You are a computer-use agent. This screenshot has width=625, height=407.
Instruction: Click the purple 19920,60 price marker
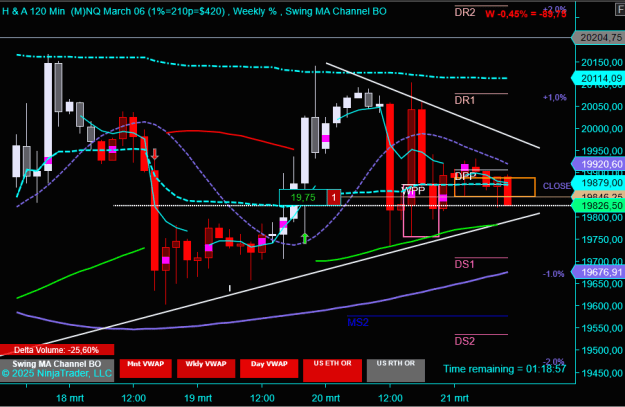click(x=598, y=164)
